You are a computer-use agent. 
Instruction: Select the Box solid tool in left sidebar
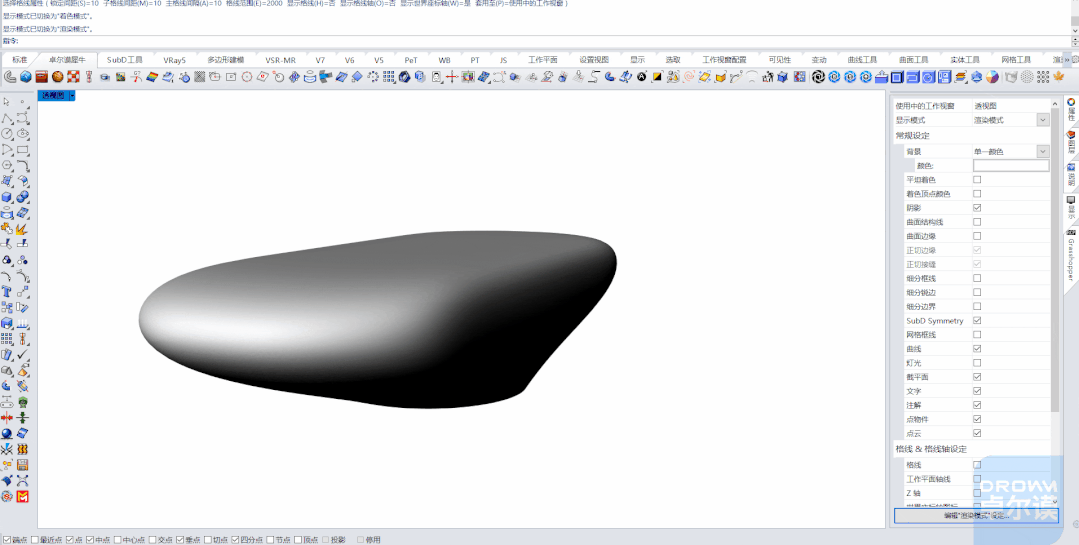coord(7,197)
